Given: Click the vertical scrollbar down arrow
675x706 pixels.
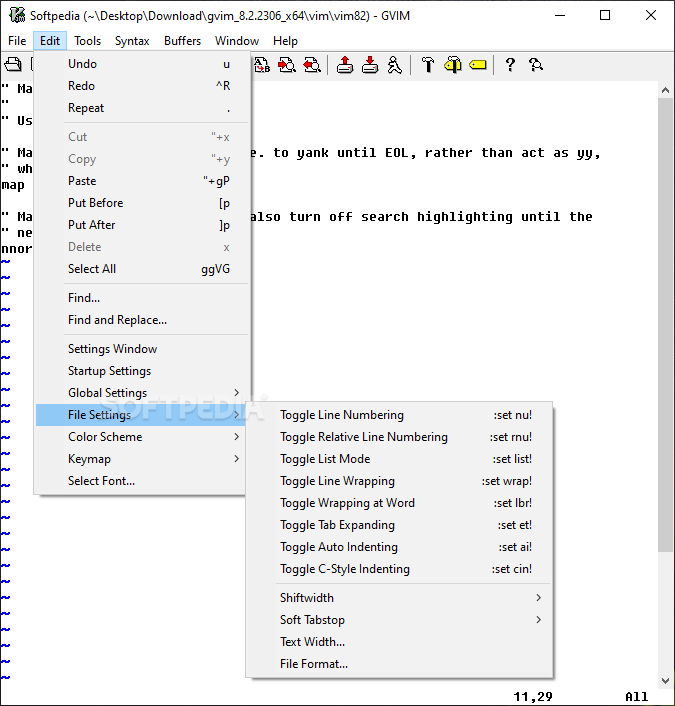Looking at the screenshot, I should [x=665, y=680].
